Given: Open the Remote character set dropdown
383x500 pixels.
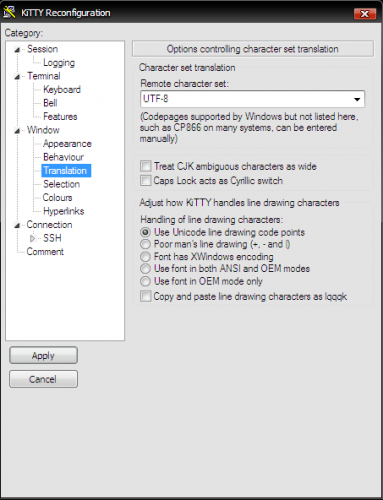Looking at the screenshot, I should click(357, 99).
